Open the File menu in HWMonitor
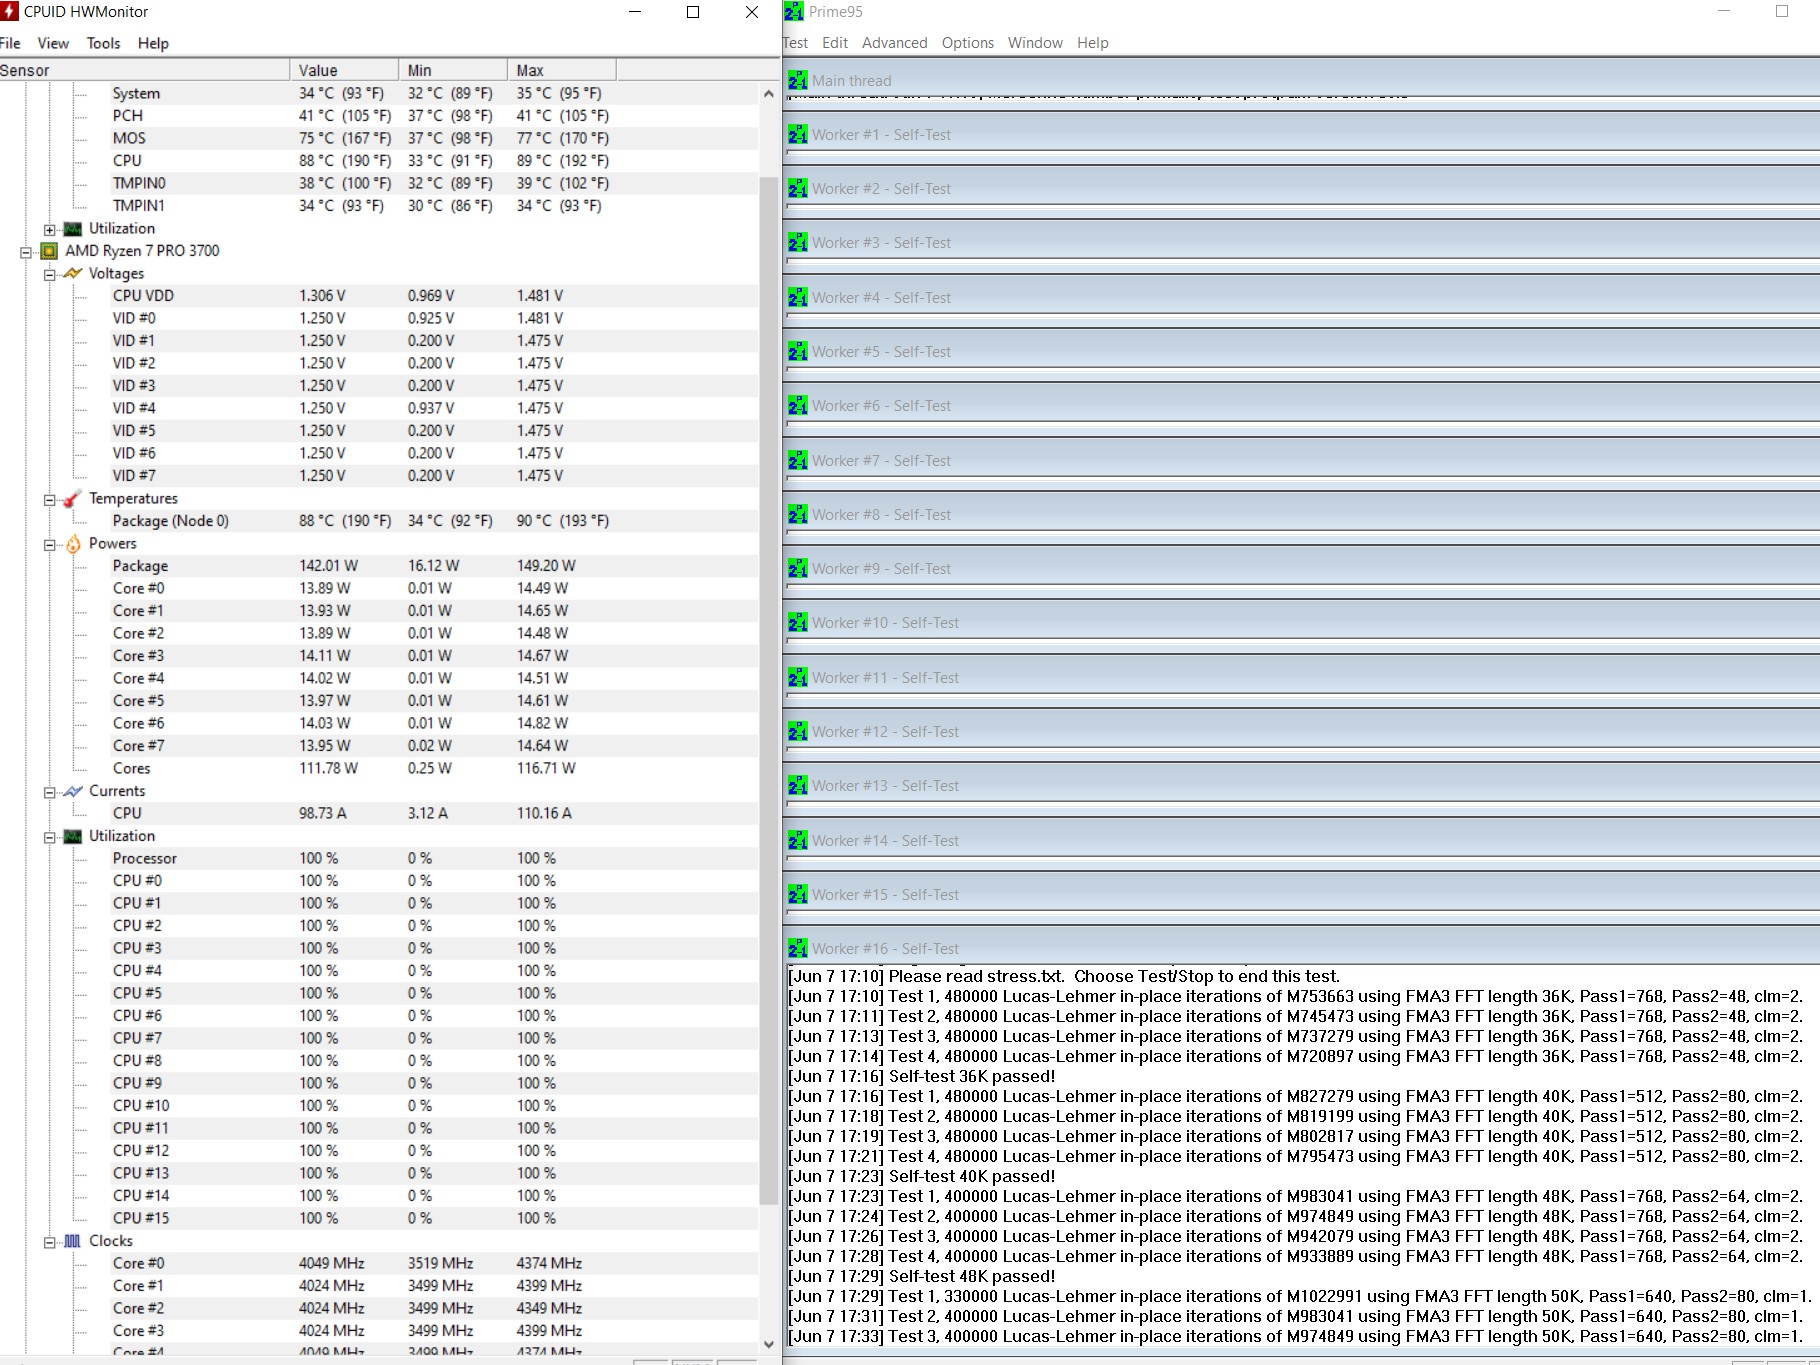 (10, 43)
